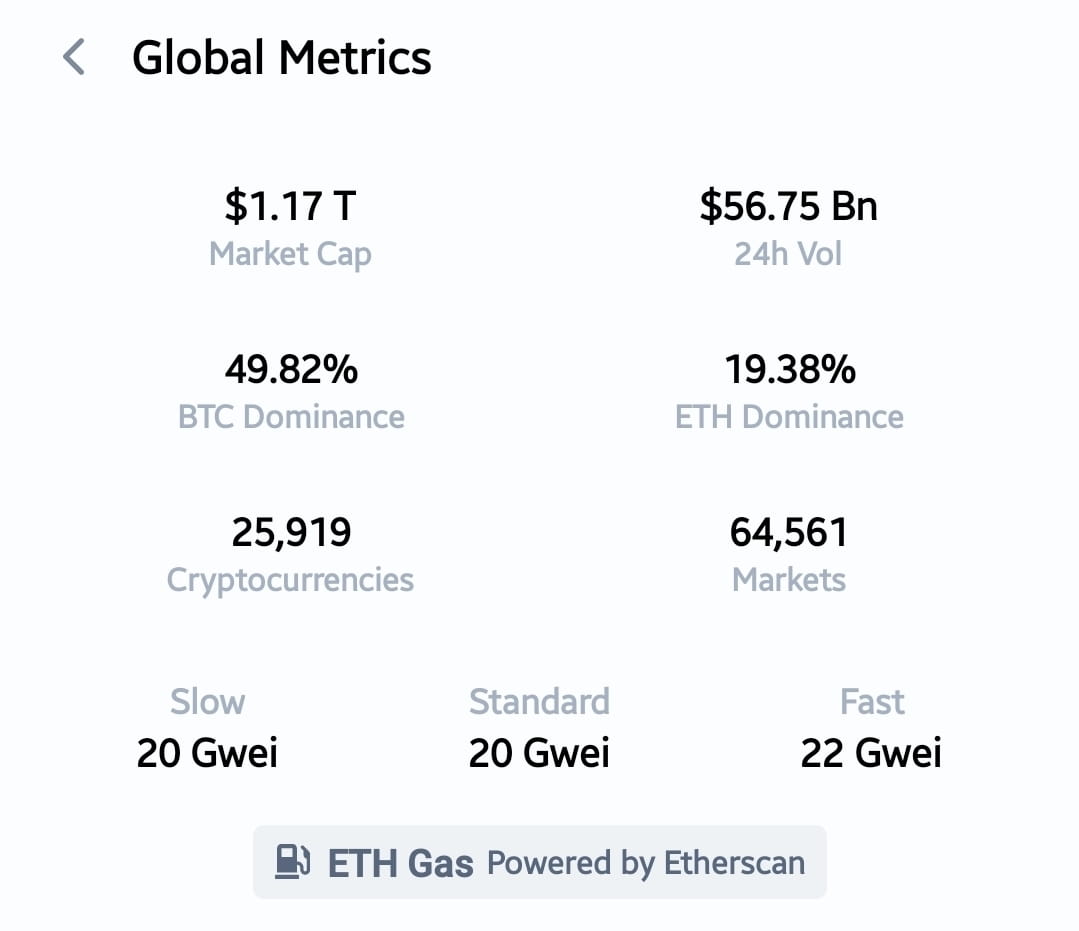The height and width of the screenshot is (931, 1079).
Task: Tap the 19.38% ETH dominance value
Action: (x=789, y=370)
